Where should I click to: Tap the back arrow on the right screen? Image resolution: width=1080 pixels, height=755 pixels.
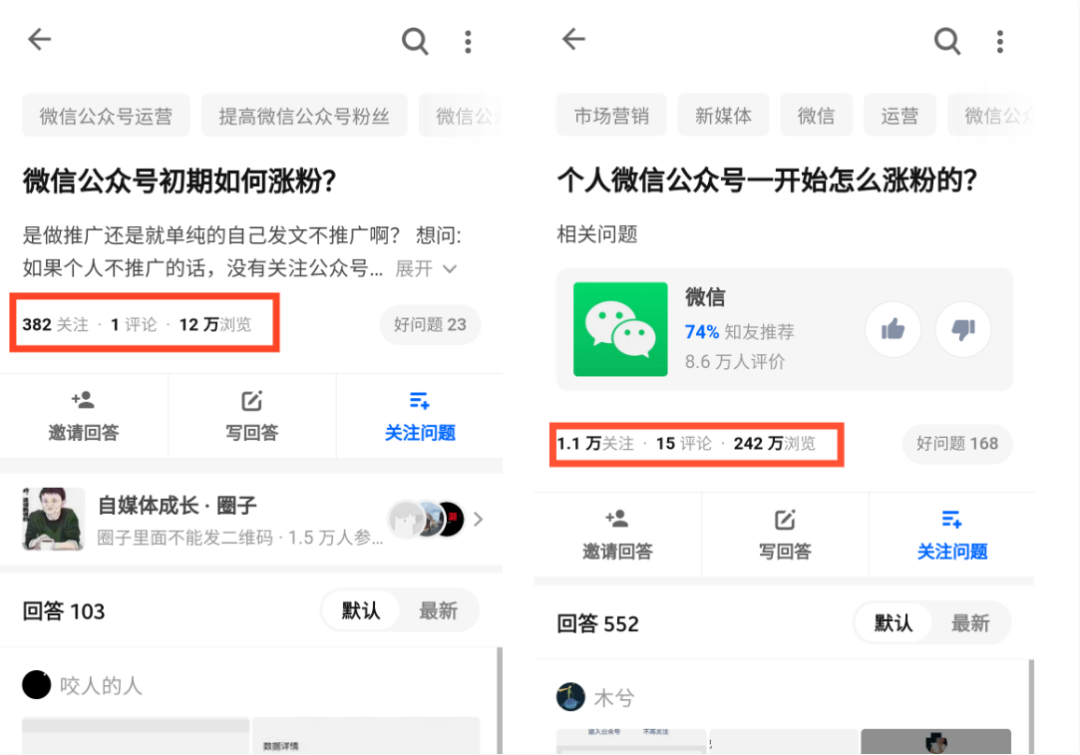click(571, 39)
